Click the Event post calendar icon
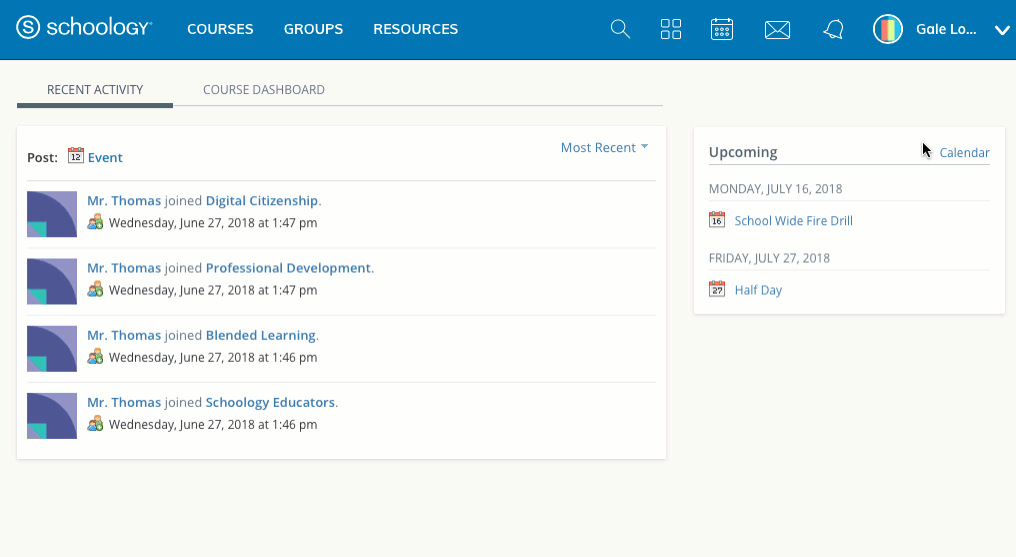 pyautogui.click(x=76, y=156)
